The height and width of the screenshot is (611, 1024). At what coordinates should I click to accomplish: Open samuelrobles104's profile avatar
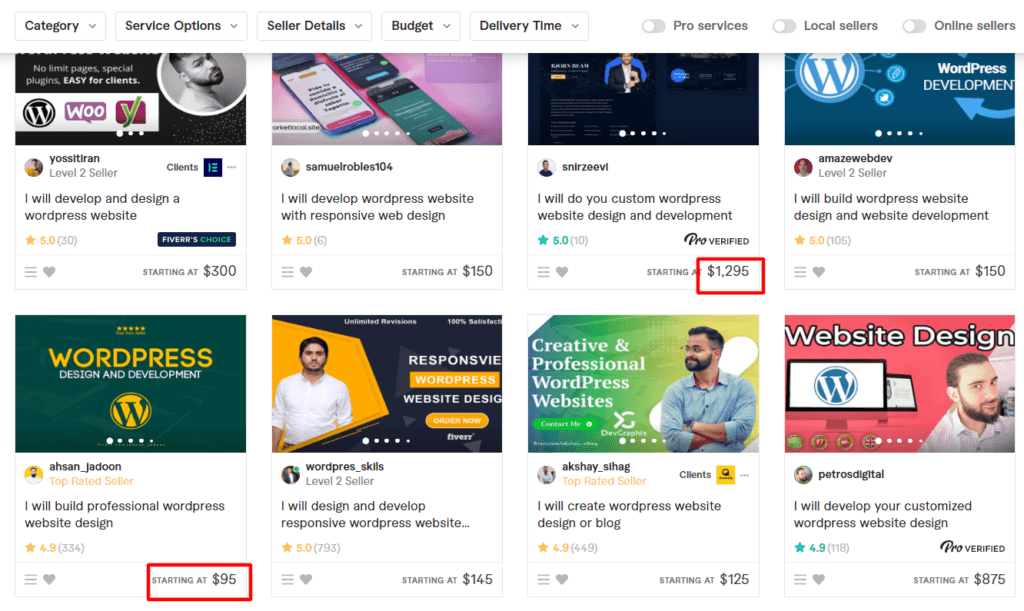(x=291, y=167)
